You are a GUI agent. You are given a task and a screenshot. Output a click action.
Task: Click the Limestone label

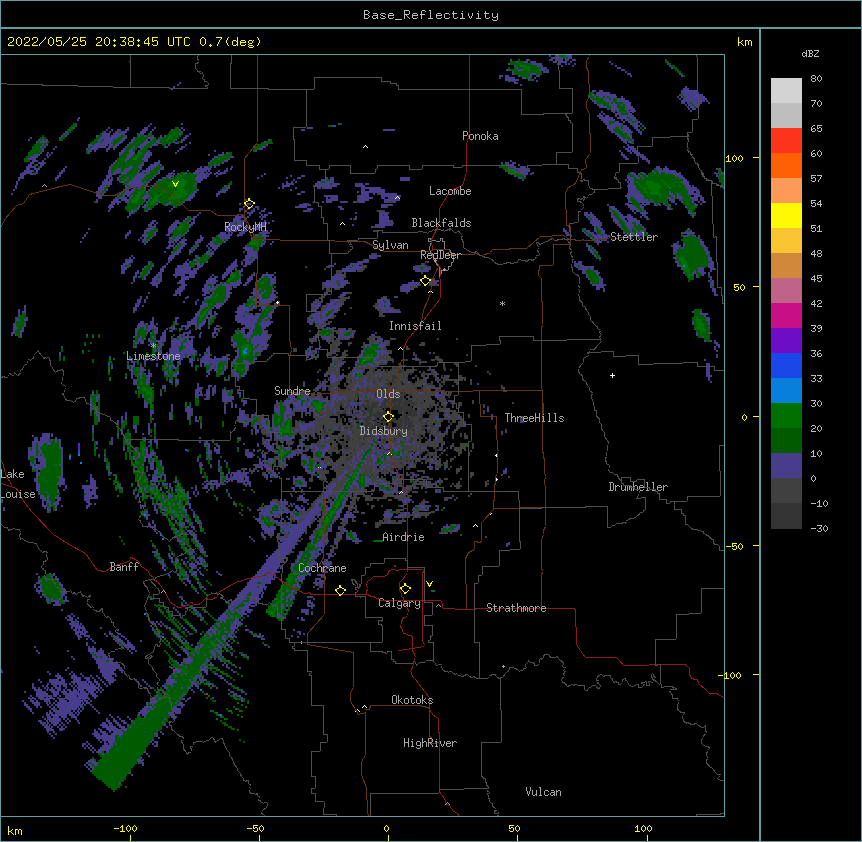[x=153, y=356]
